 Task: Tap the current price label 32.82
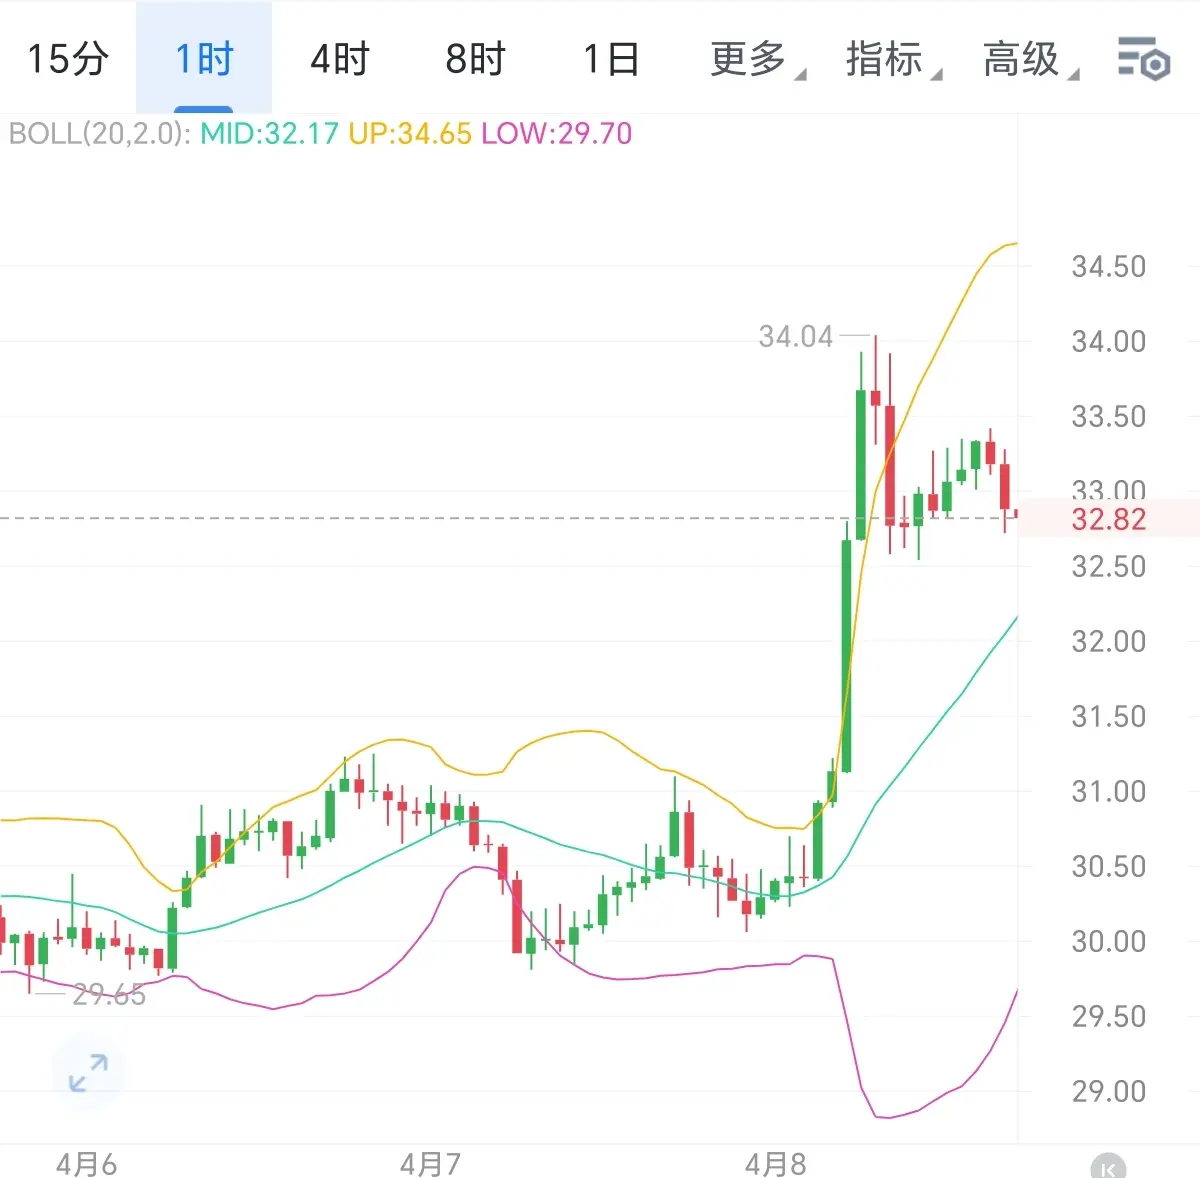point(1108,519)
